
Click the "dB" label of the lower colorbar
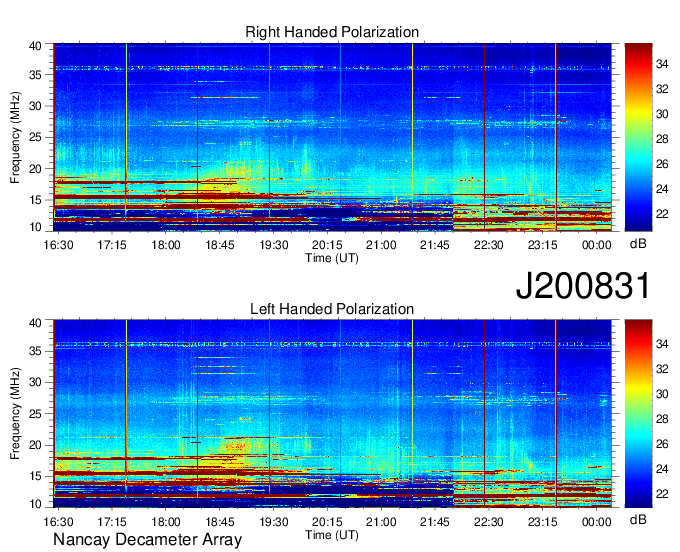[x=638, y=520]
